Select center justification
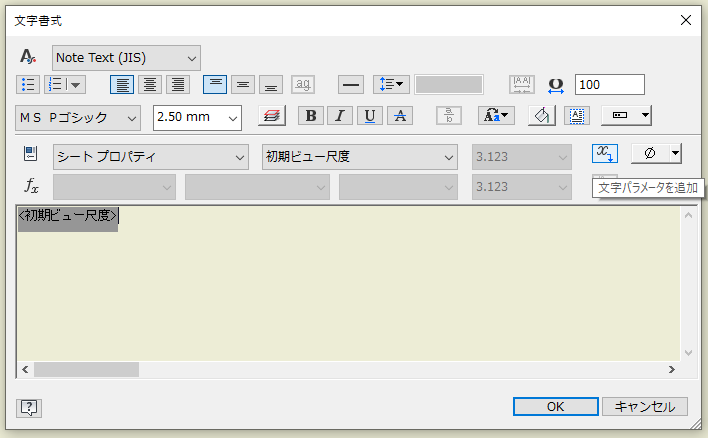This screenshot has width=708, height=438. click(150, 84)
